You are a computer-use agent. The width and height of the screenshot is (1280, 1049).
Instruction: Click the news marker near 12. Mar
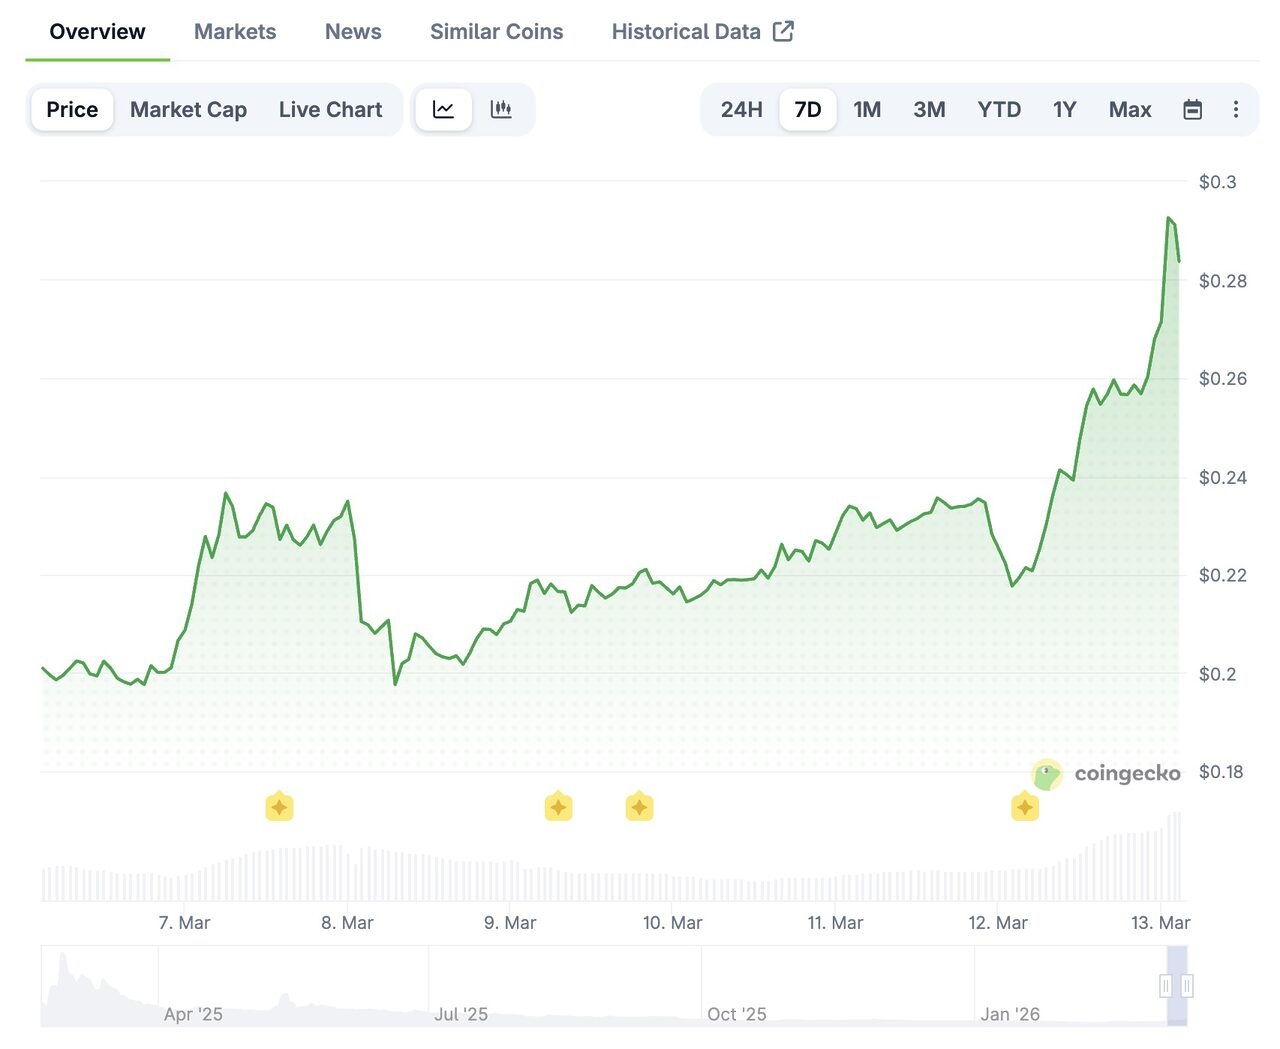click(1024, 806)
